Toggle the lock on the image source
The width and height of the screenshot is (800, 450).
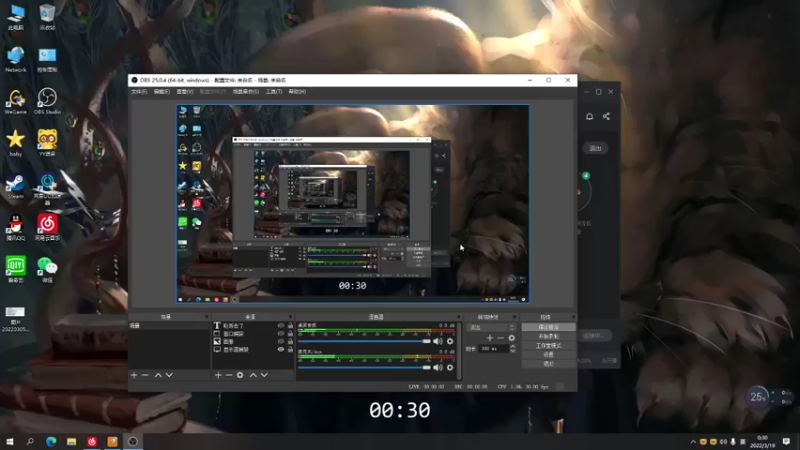(x=290, y=341)
